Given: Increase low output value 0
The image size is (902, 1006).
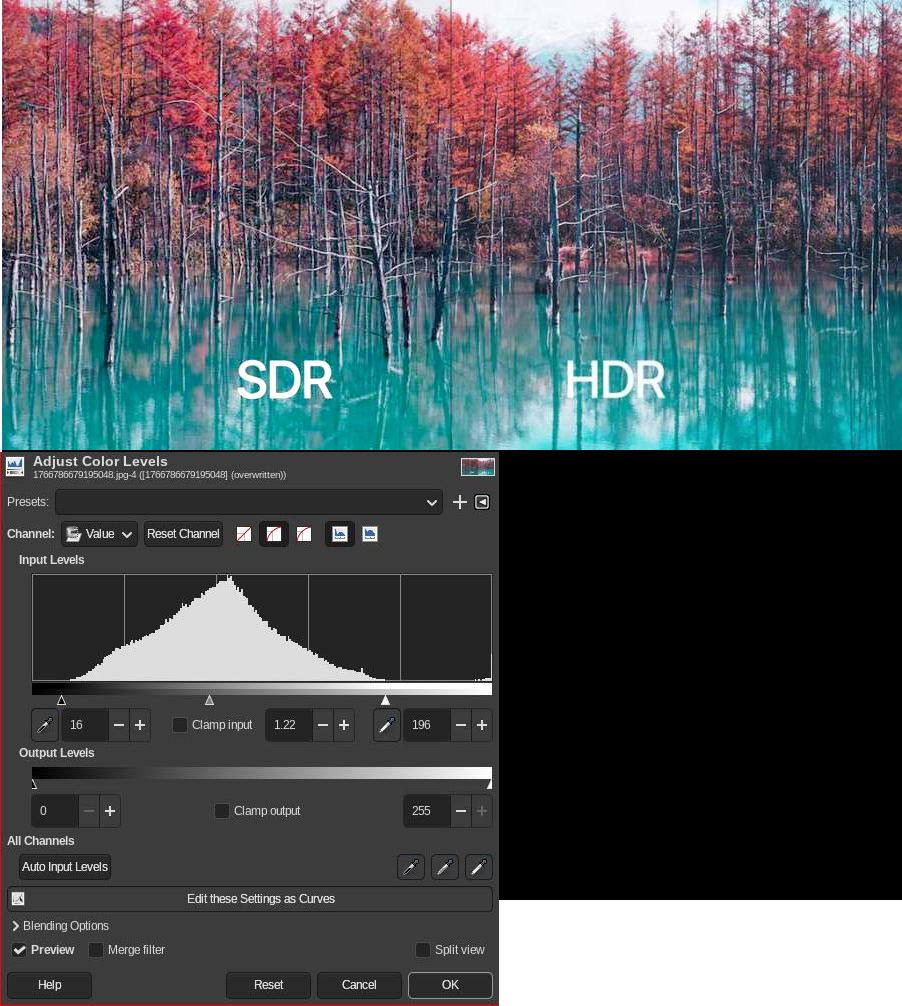Looking at the screenshot, I should [x=110, y=811].
